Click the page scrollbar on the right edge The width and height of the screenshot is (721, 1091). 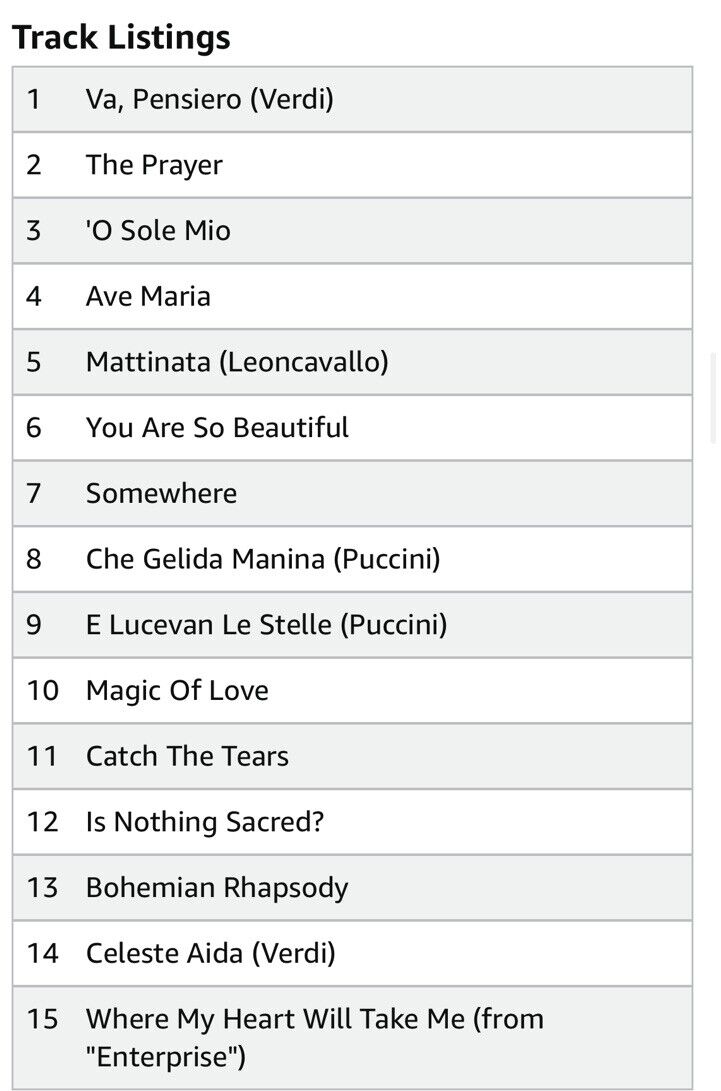click(713, 398)
